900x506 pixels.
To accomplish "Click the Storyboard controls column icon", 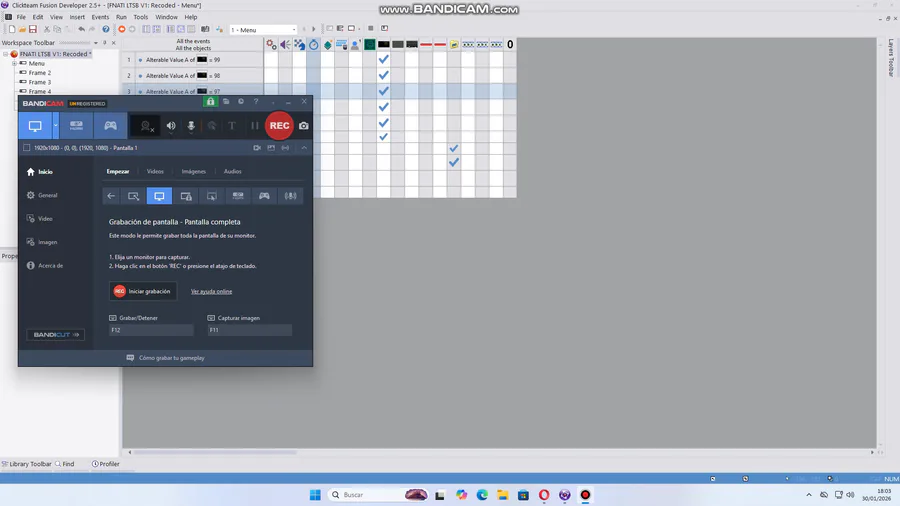I will pyautogui.click(x=299, y=45).
